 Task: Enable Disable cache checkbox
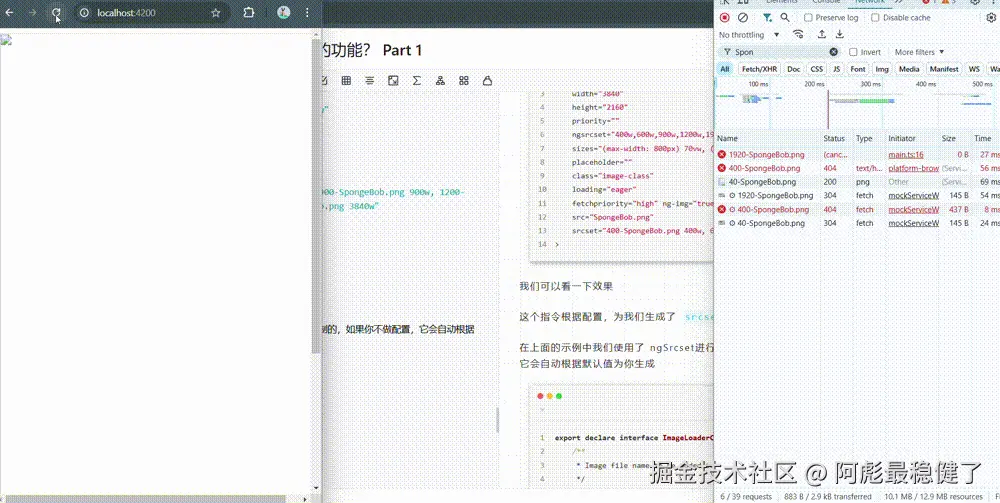coord(875,18)
